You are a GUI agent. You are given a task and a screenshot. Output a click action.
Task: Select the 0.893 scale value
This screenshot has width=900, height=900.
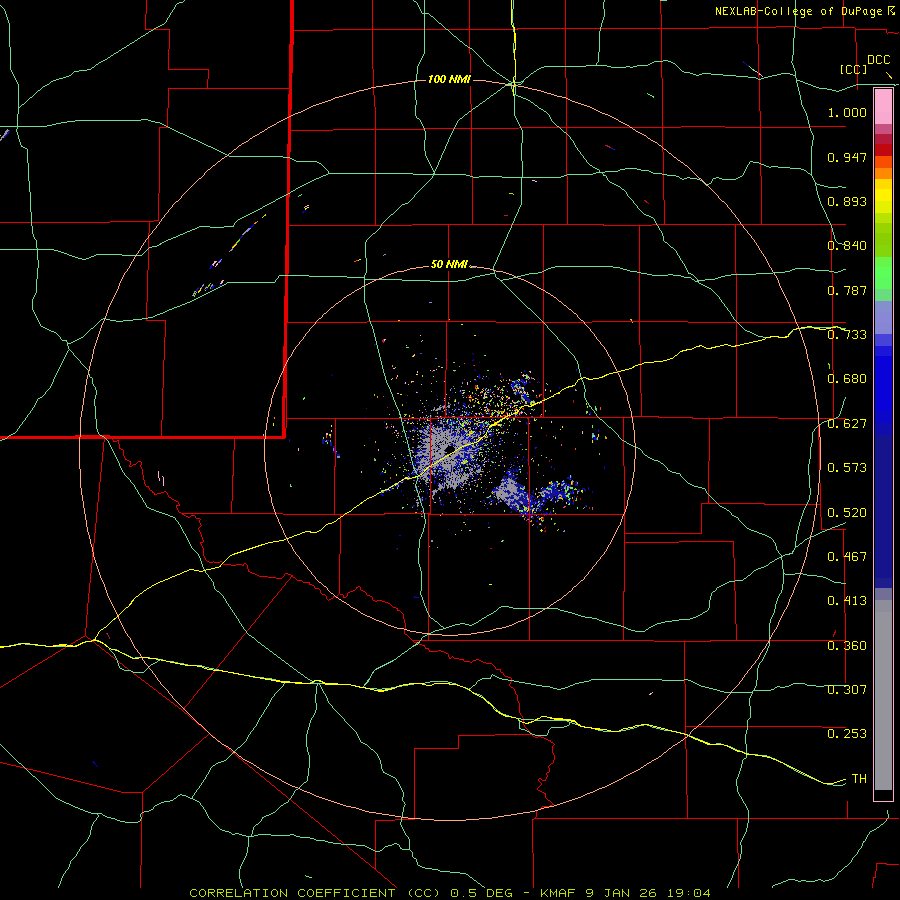847,201
